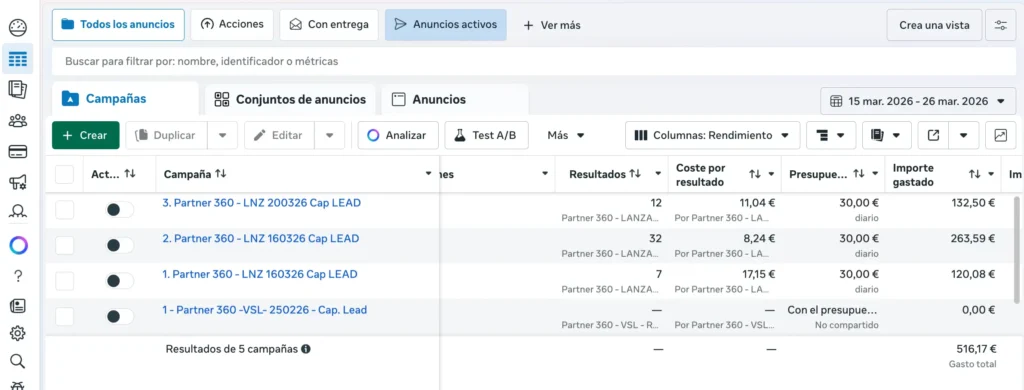Open the settings gear icon in sidebar
This screenshot has width=1024, height=390.
coord(18,333)
